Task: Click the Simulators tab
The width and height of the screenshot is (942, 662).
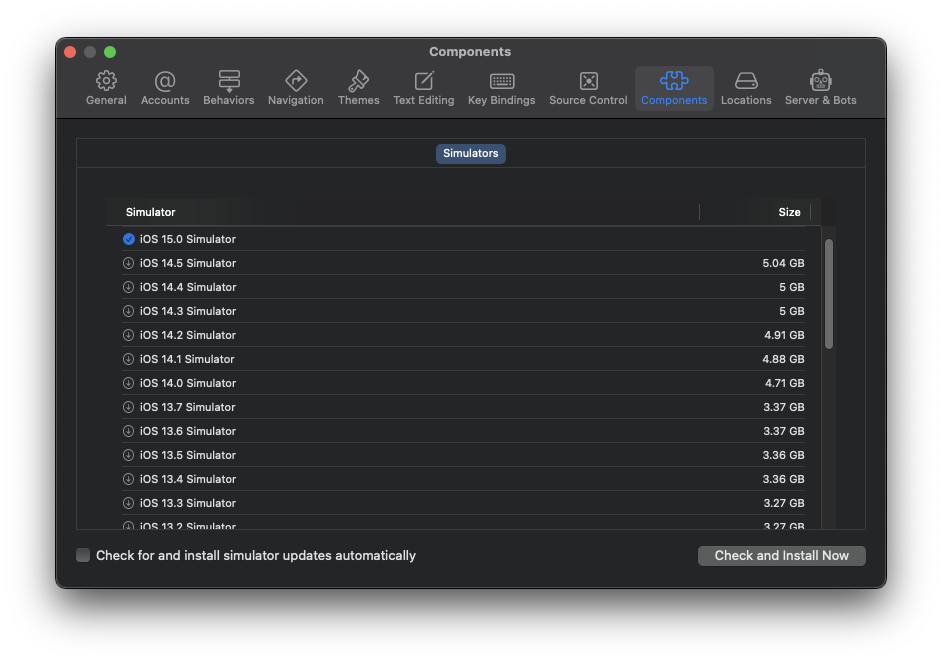Action: coord(470,153)
